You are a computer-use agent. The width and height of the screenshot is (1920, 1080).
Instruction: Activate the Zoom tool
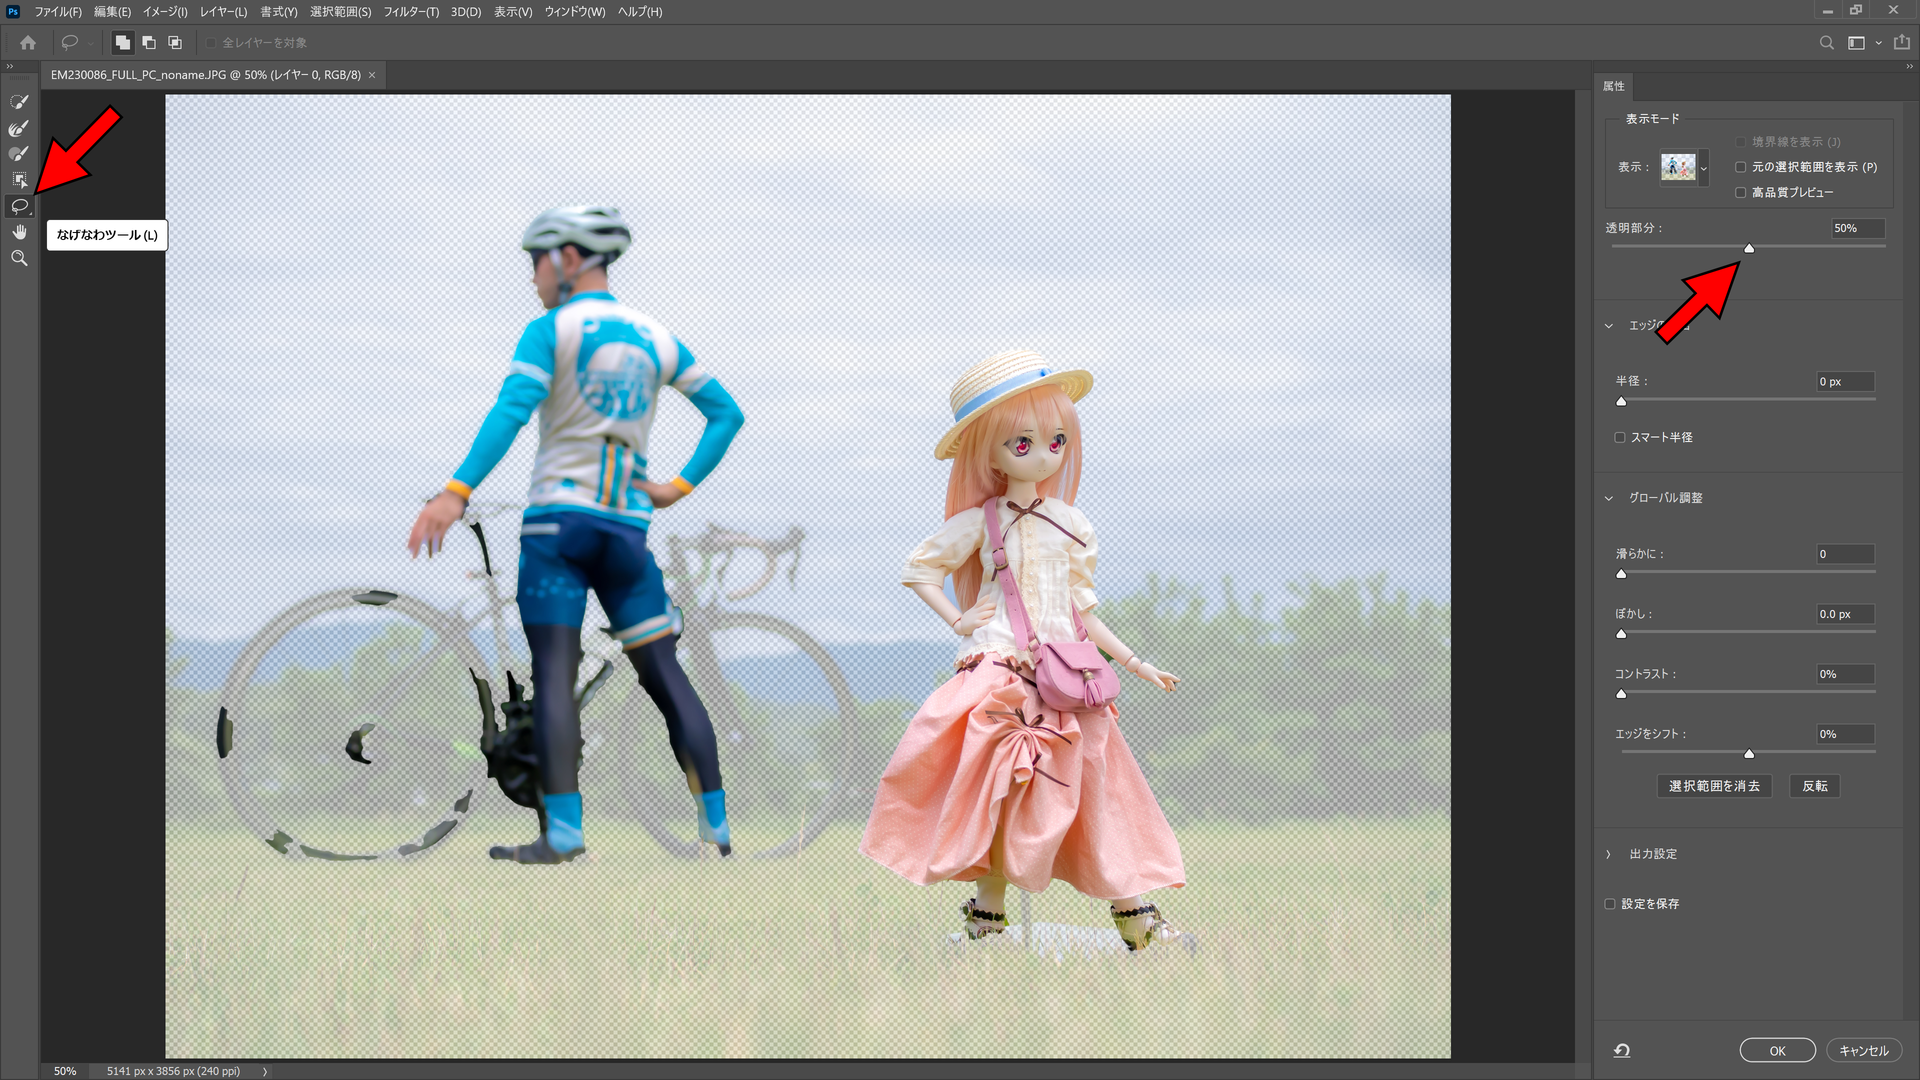click(18, 258)
